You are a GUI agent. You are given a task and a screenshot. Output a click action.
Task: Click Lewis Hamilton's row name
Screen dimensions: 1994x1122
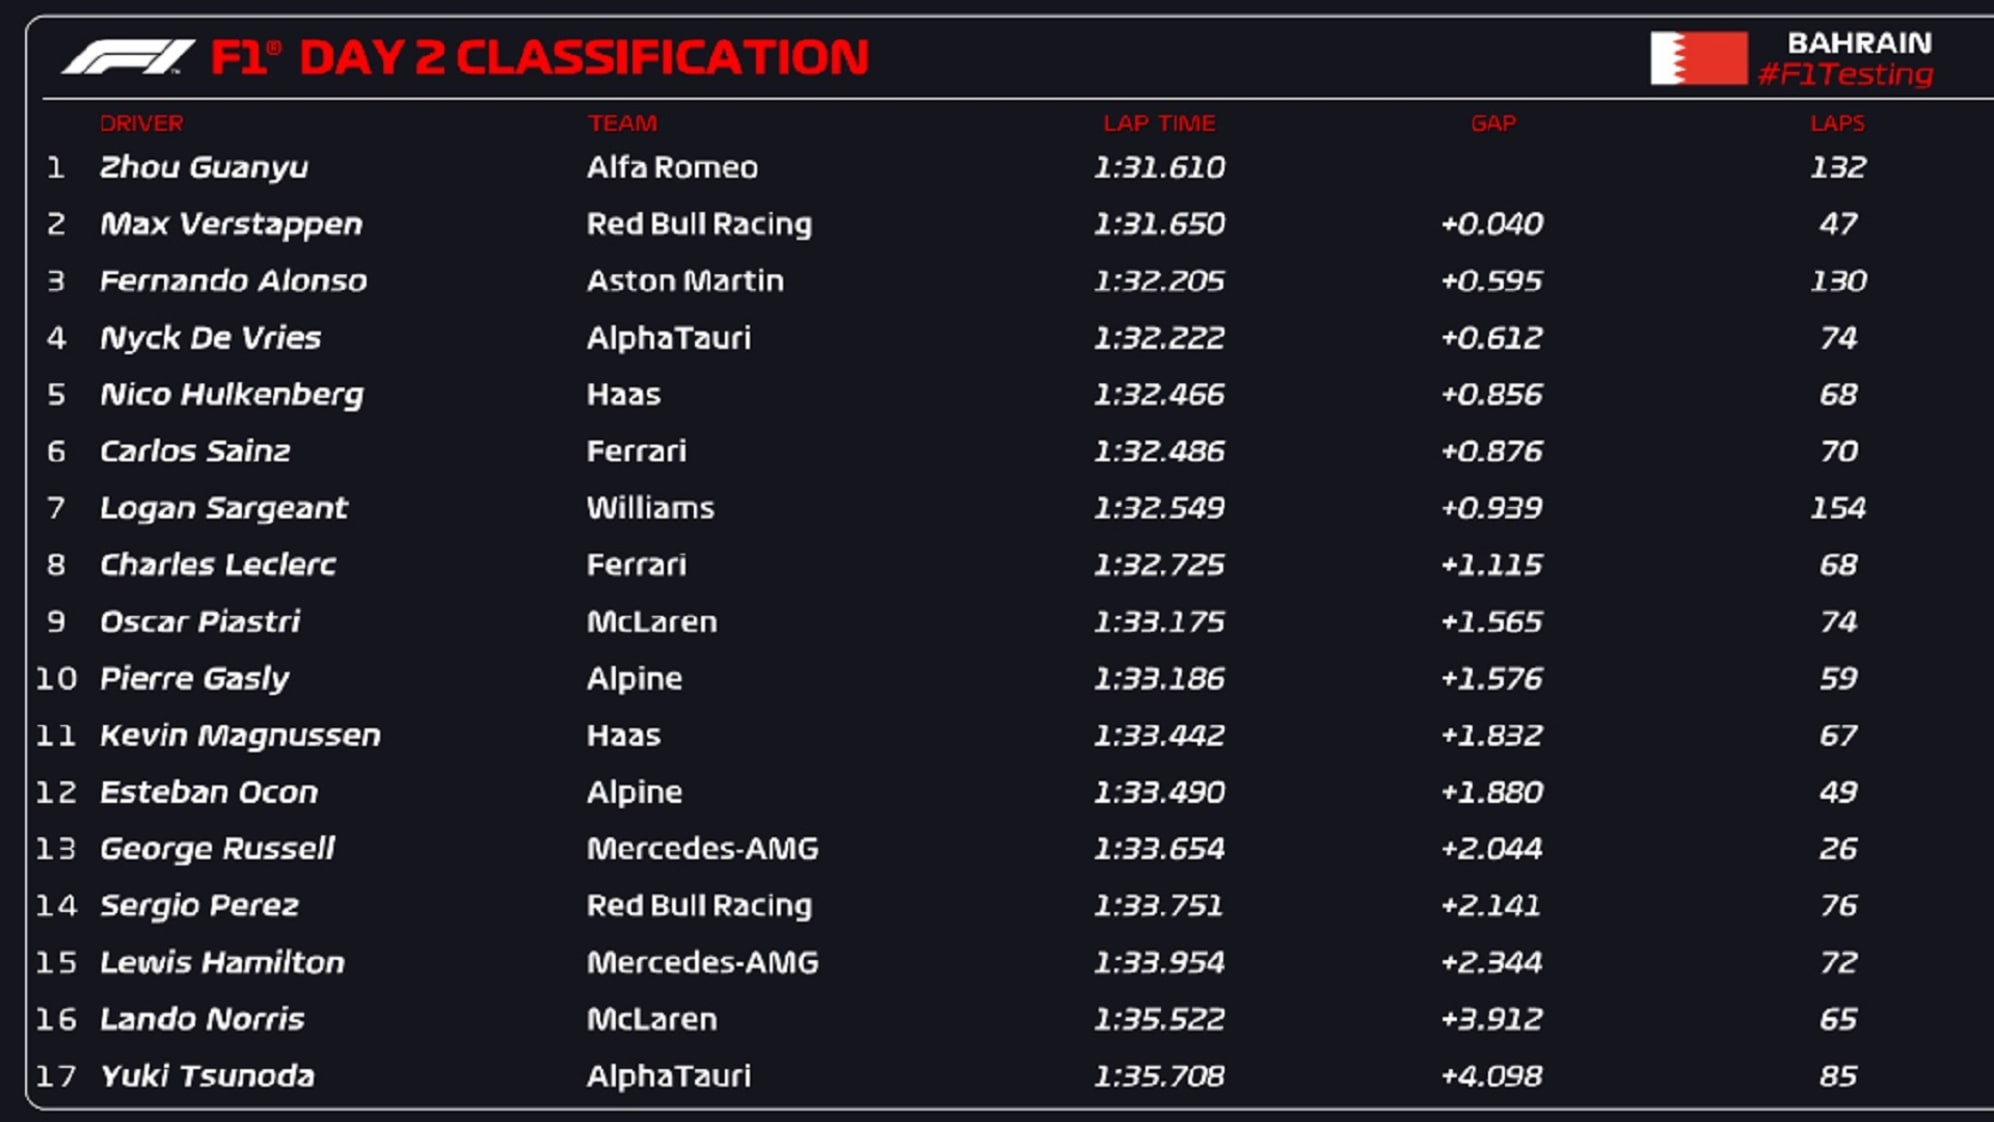pyautogui.click(x=222, y=962)
